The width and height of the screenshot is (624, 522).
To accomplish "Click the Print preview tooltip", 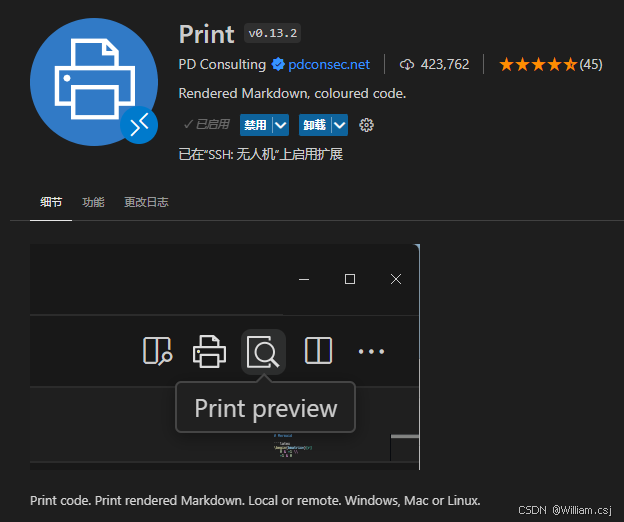I will [265, 407].
